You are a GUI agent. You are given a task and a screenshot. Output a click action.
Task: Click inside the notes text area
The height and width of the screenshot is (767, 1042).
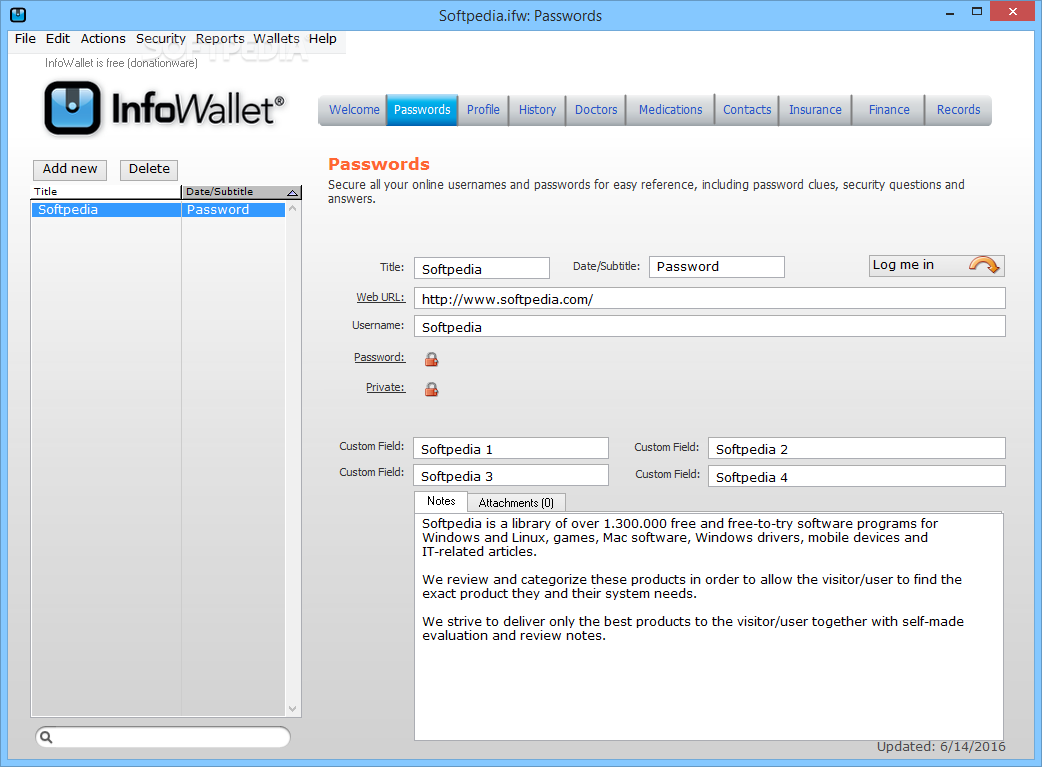point(708,626)
